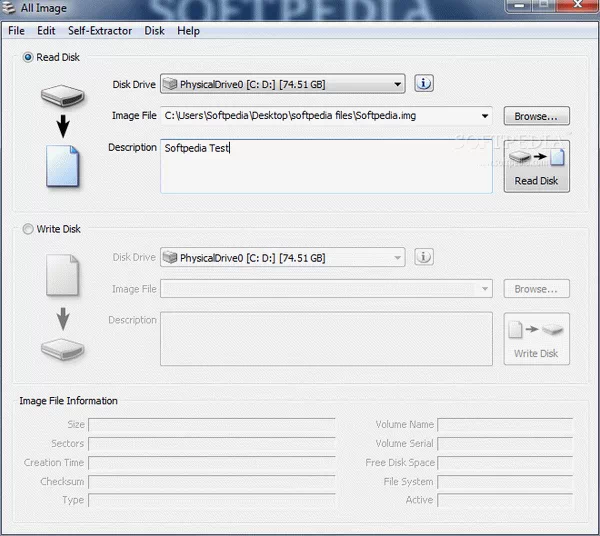Open the Disk menu
The height and width of the screenshot is (536, 600).
[154, 31]
